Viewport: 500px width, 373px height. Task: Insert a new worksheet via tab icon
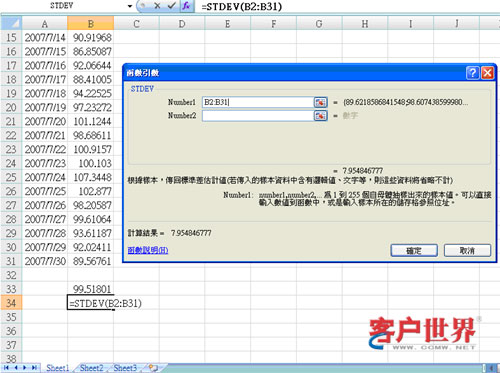coord(153,368)
